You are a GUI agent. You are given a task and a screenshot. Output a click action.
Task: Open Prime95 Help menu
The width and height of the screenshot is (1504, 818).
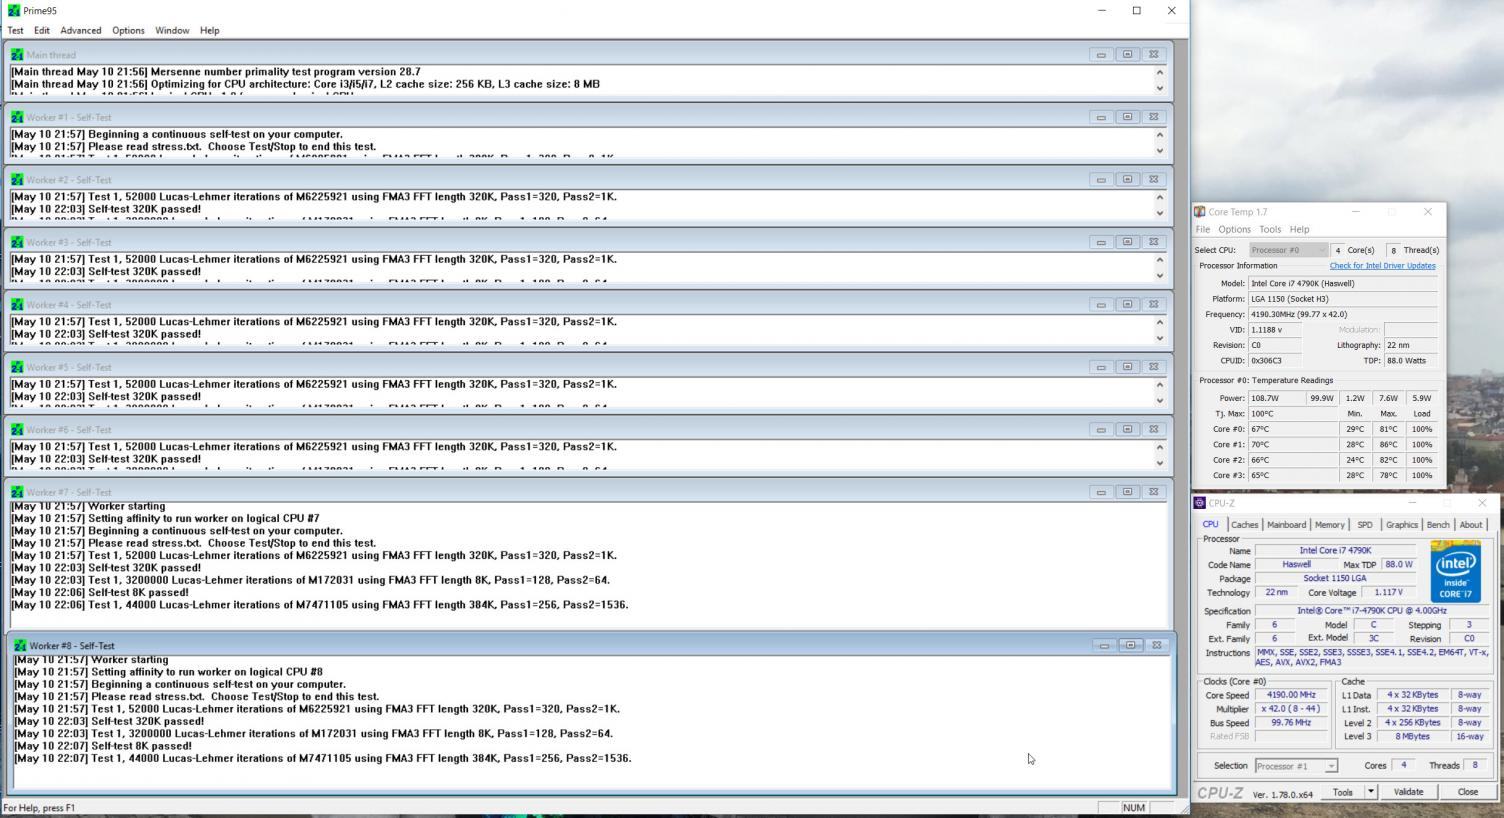pos(209,30)
